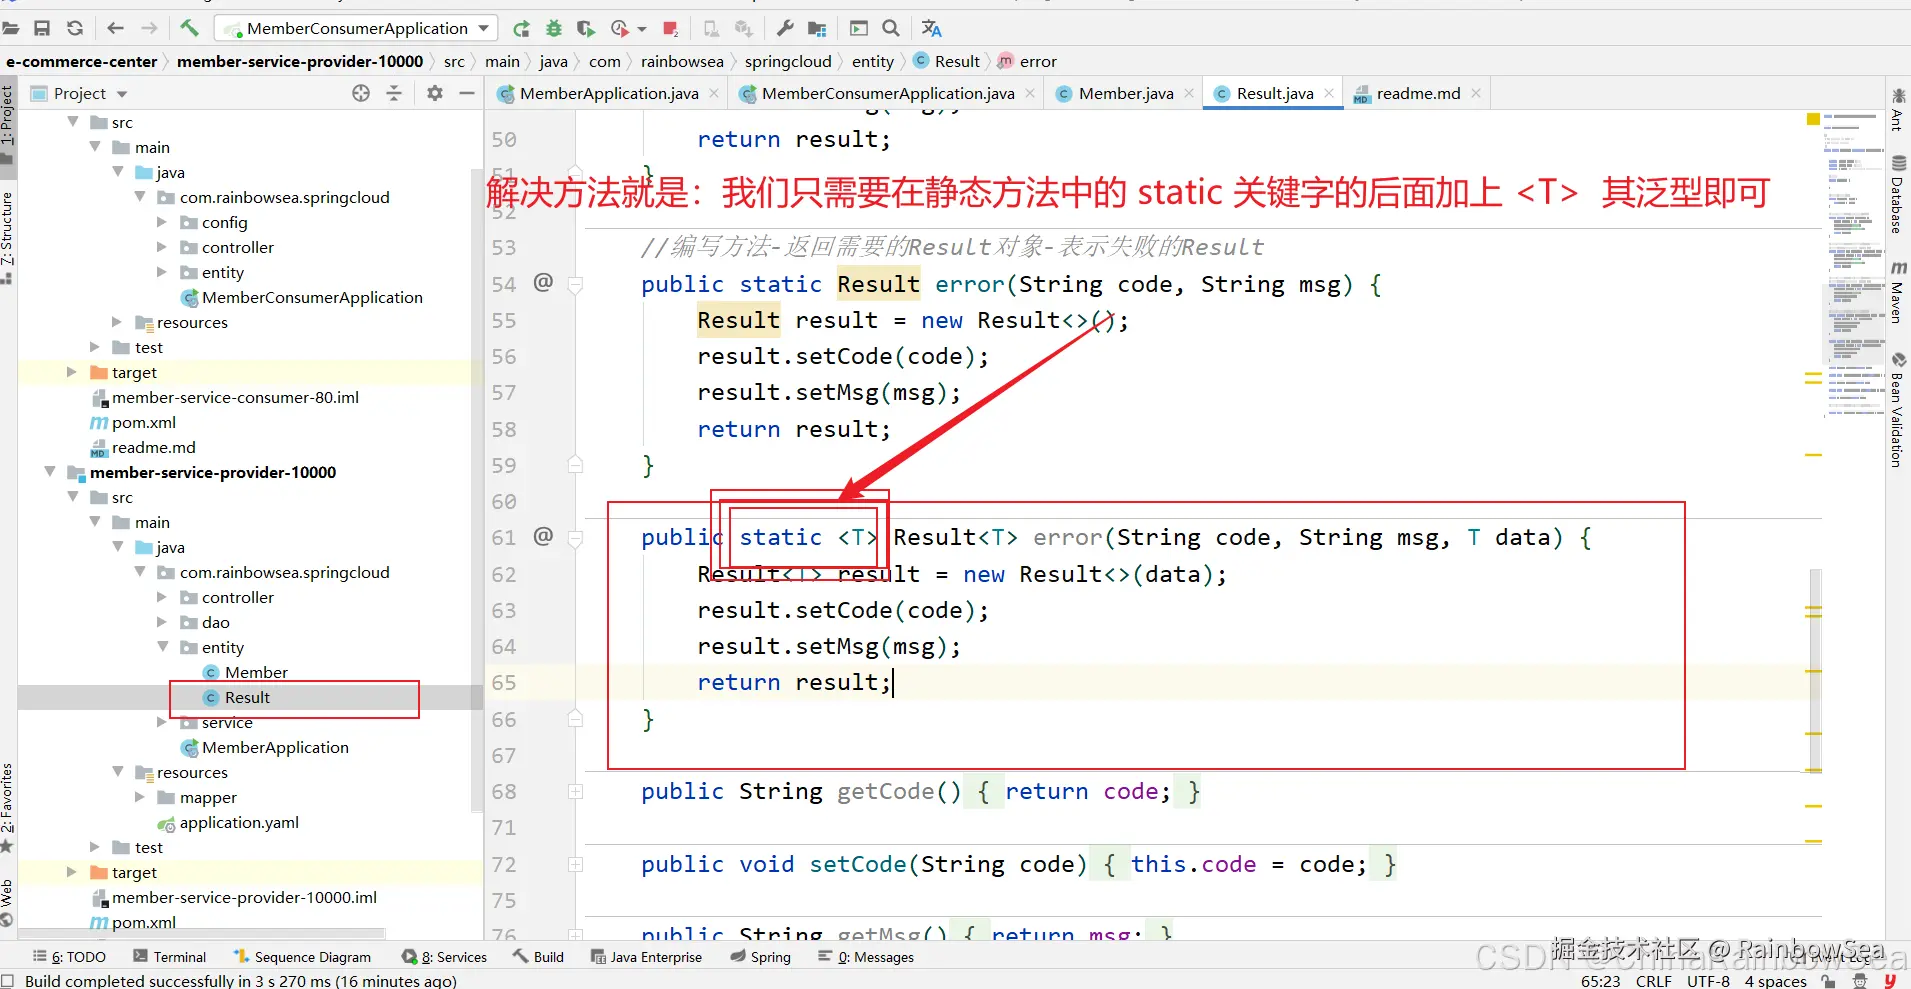Open Project Structure toolbar icon
This screenshot has height=989, width=1911.
pos(818,28)
